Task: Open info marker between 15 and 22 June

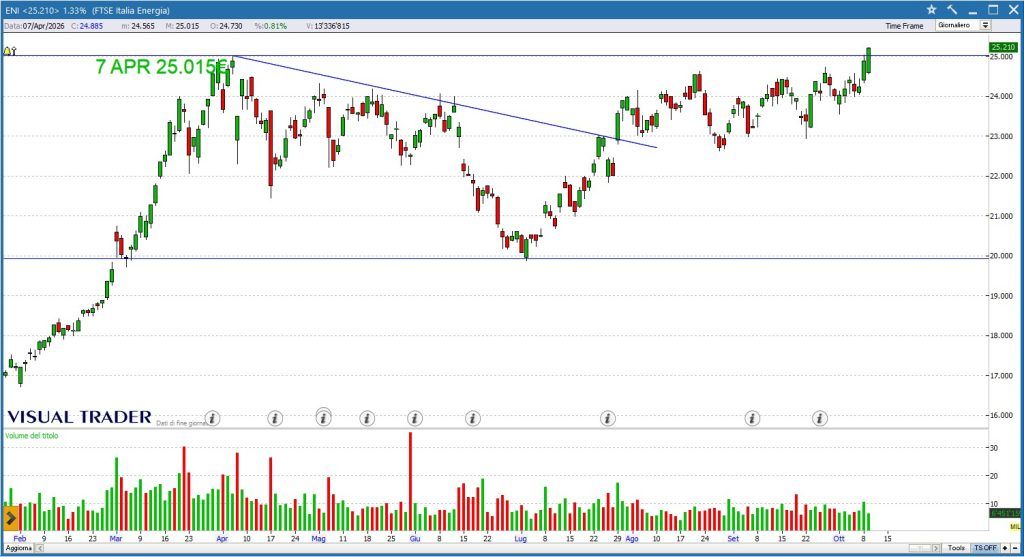Action: tap(473, 418)
